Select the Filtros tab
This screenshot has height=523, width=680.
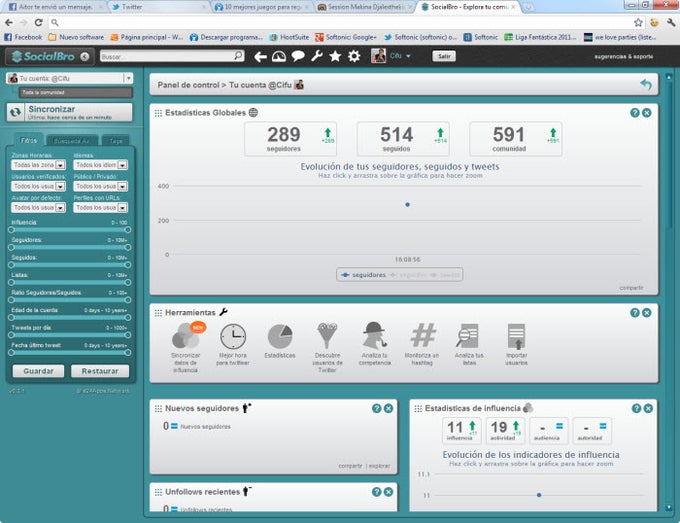[x=28, y=140]
